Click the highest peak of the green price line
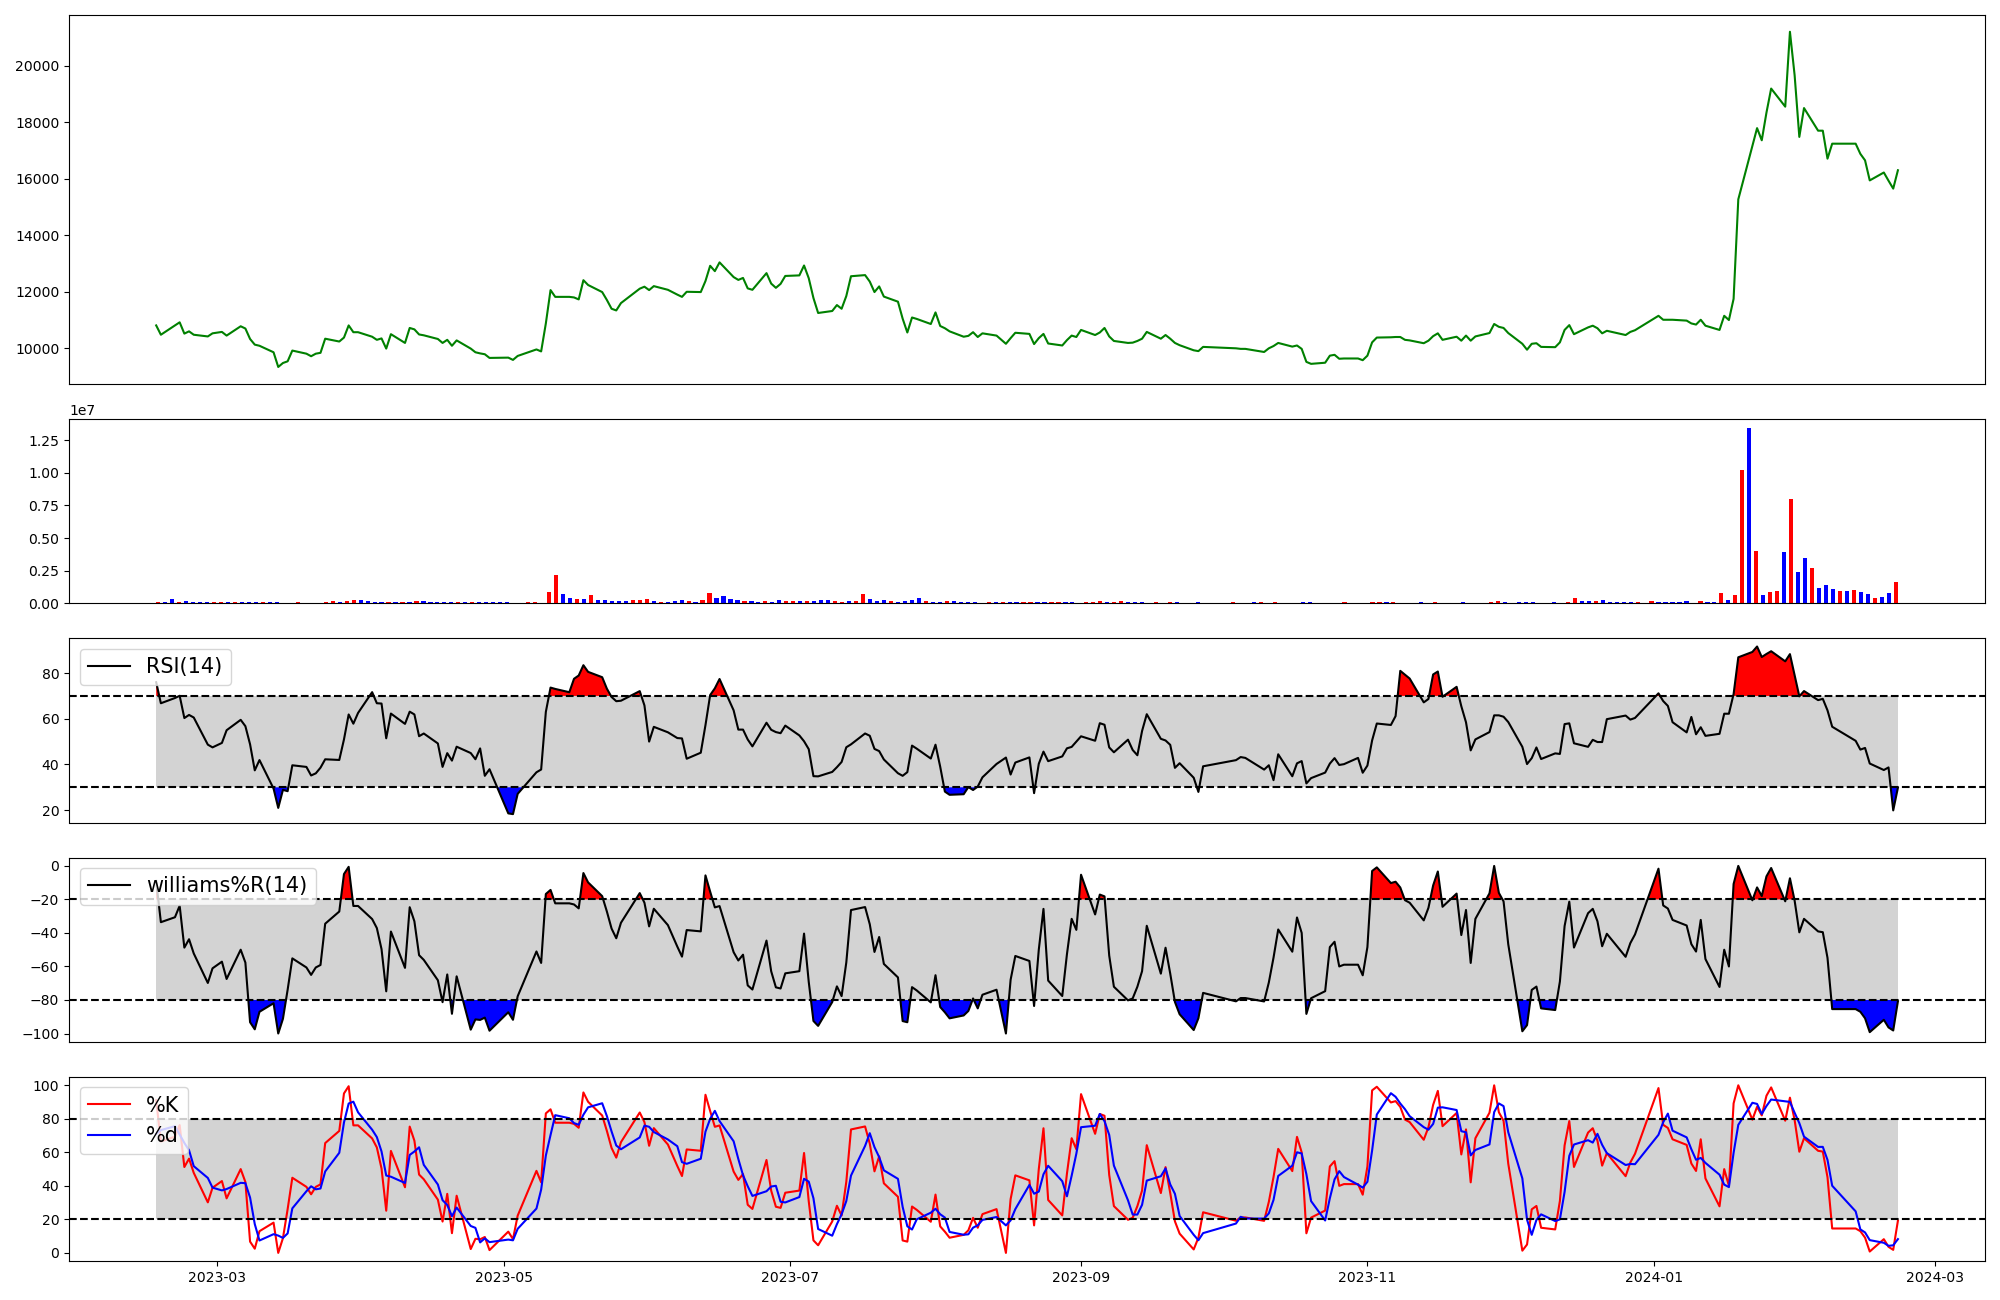Viewport: 2000px width, 1300px height. coord(1790,33)
